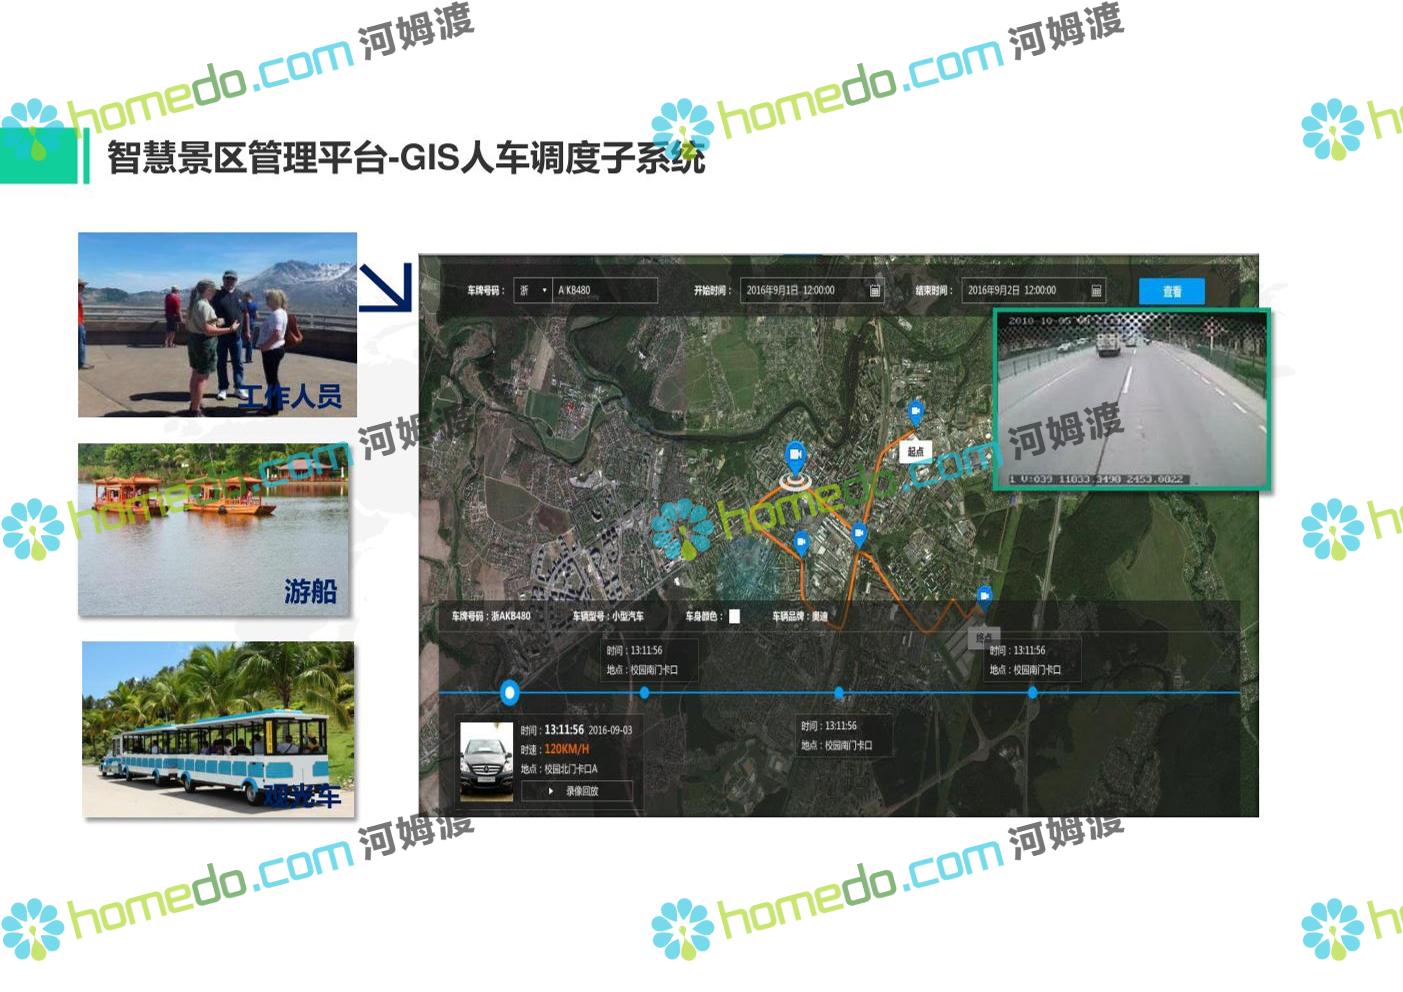Open the road camera video preview

1132,399
